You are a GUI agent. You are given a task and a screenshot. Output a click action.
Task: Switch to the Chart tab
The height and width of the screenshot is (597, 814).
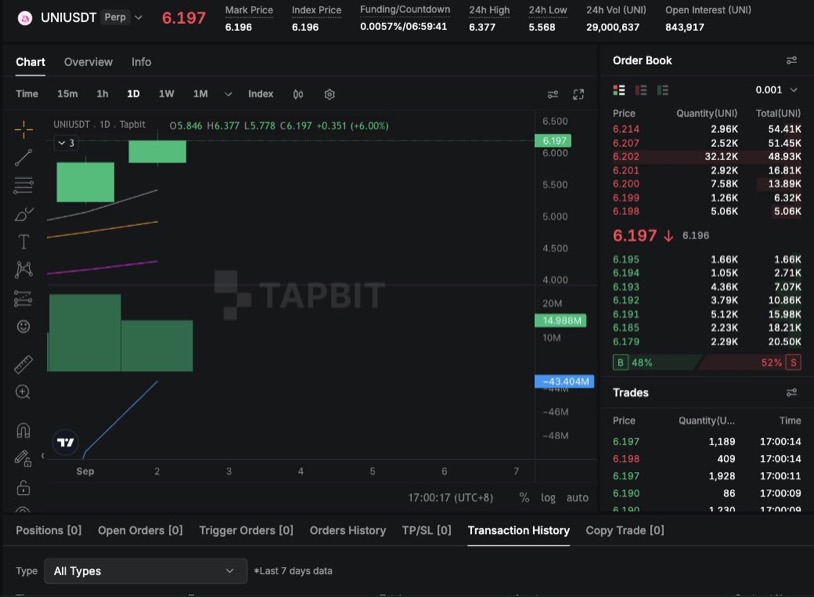30,62
